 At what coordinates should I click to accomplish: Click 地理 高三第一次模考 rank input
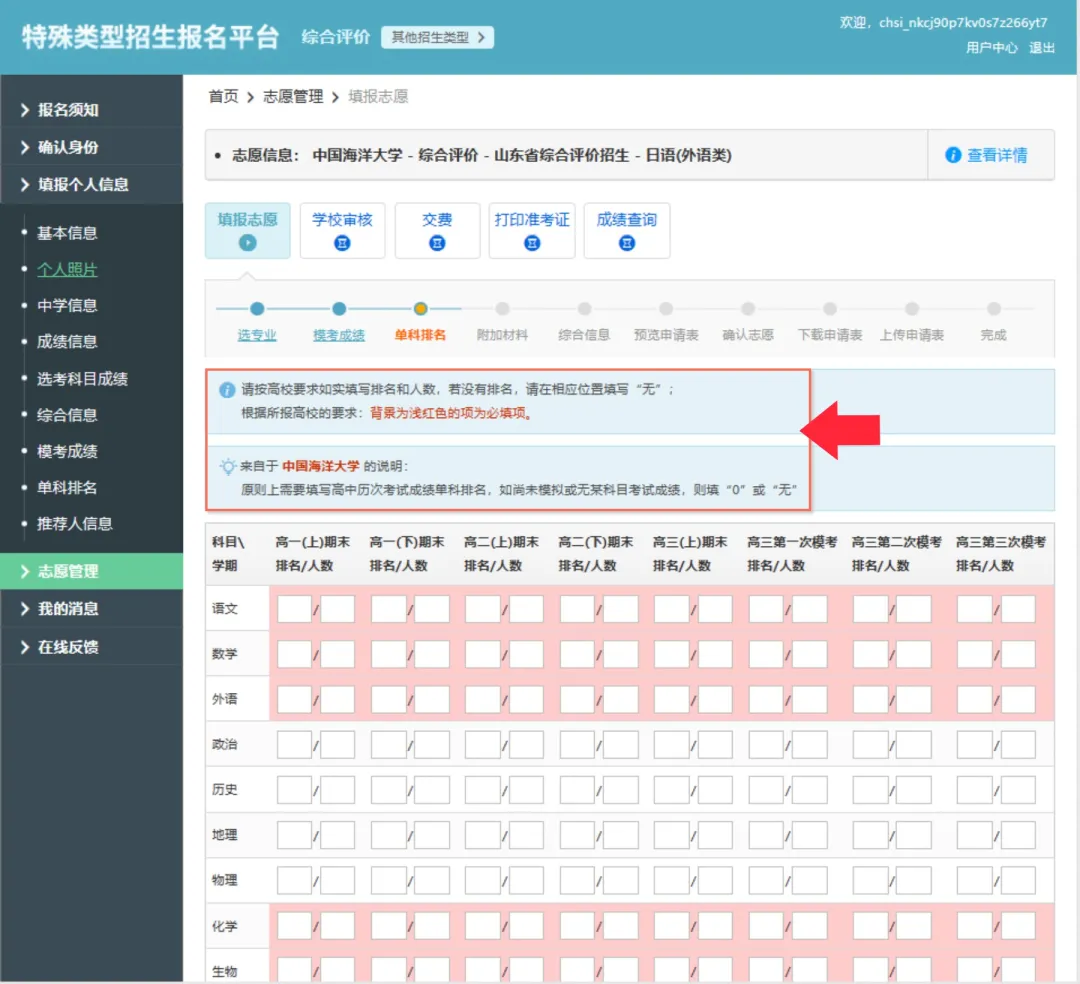766,835
